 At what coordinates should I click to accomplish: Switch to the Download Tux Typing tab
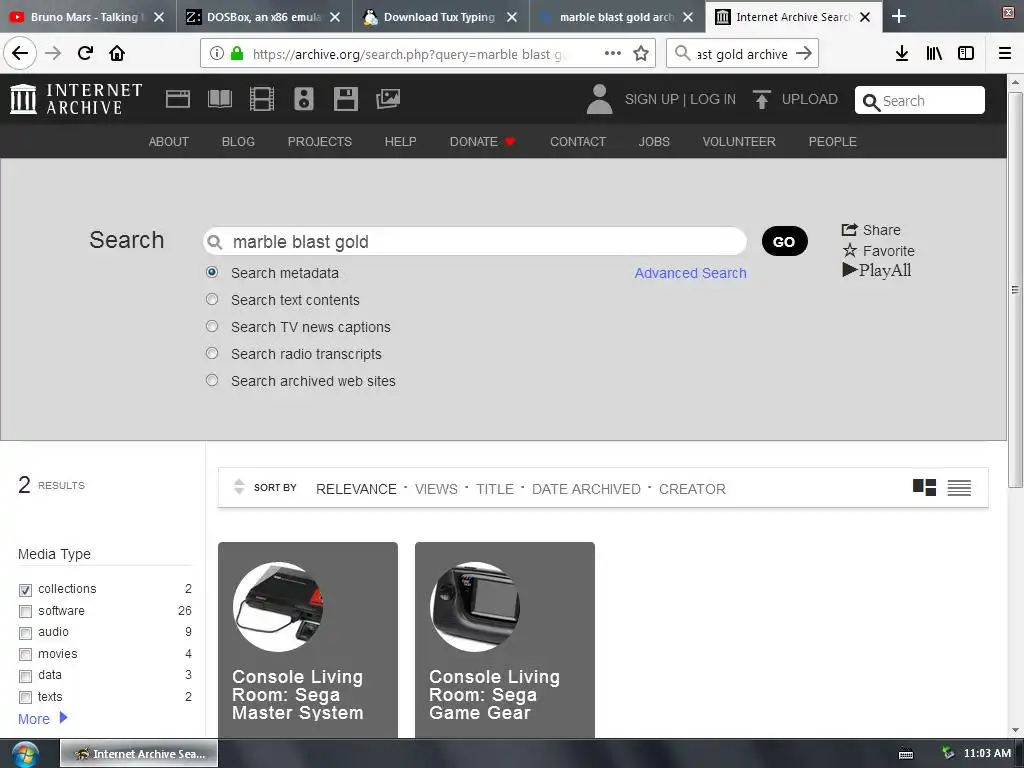point(440,17)
